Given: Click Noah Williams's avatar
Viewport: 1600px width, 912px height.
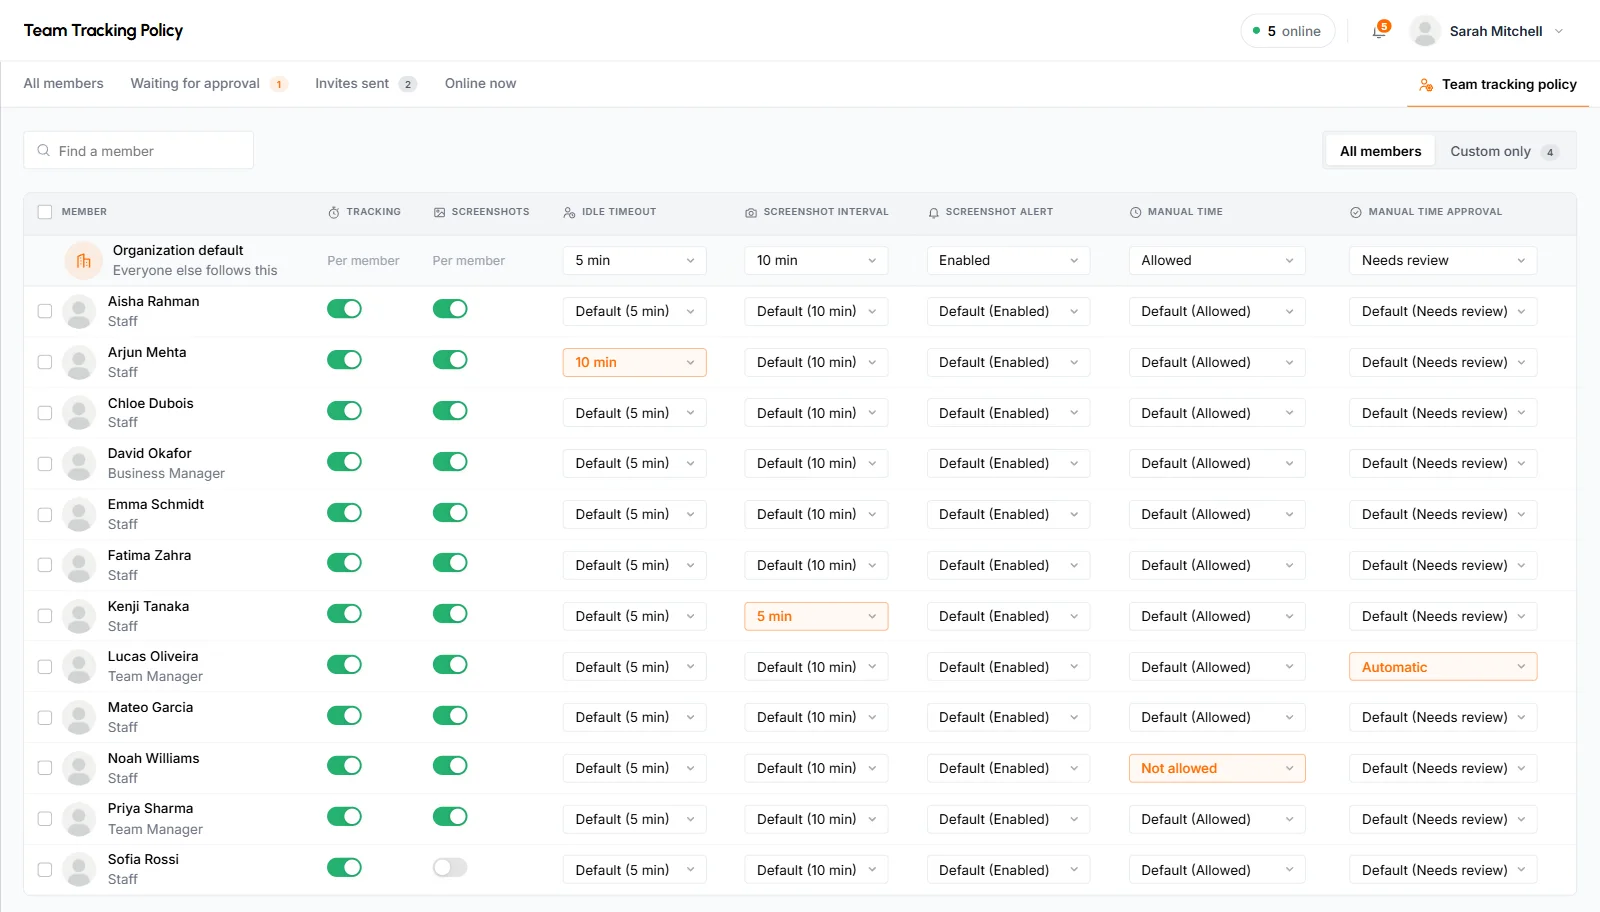Looking at the screenshot, I should (x=79, y=768).
